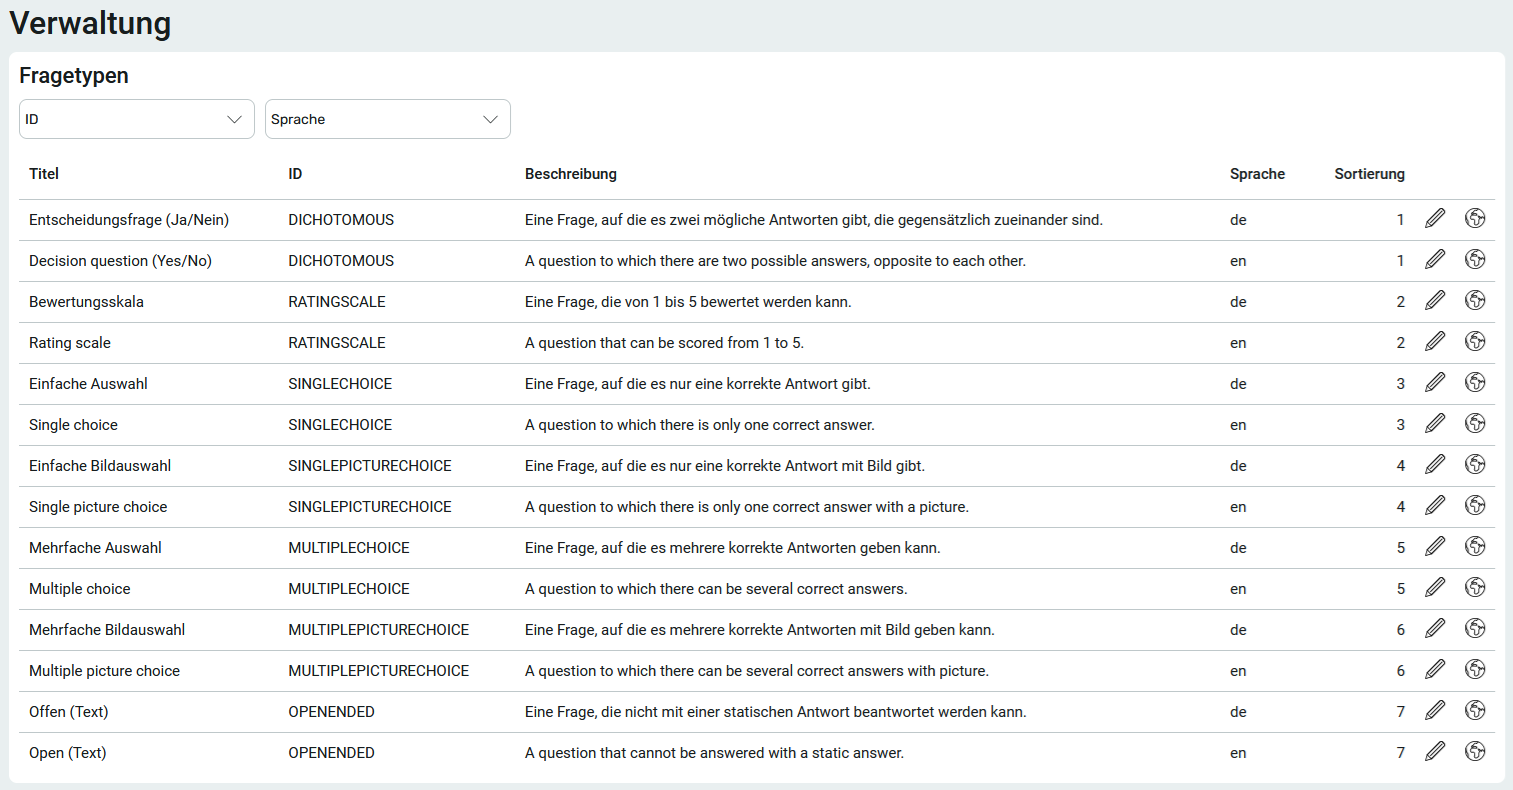Edit the Open (Text) question type
The image size is (1513, 790).
point(1435,752)
